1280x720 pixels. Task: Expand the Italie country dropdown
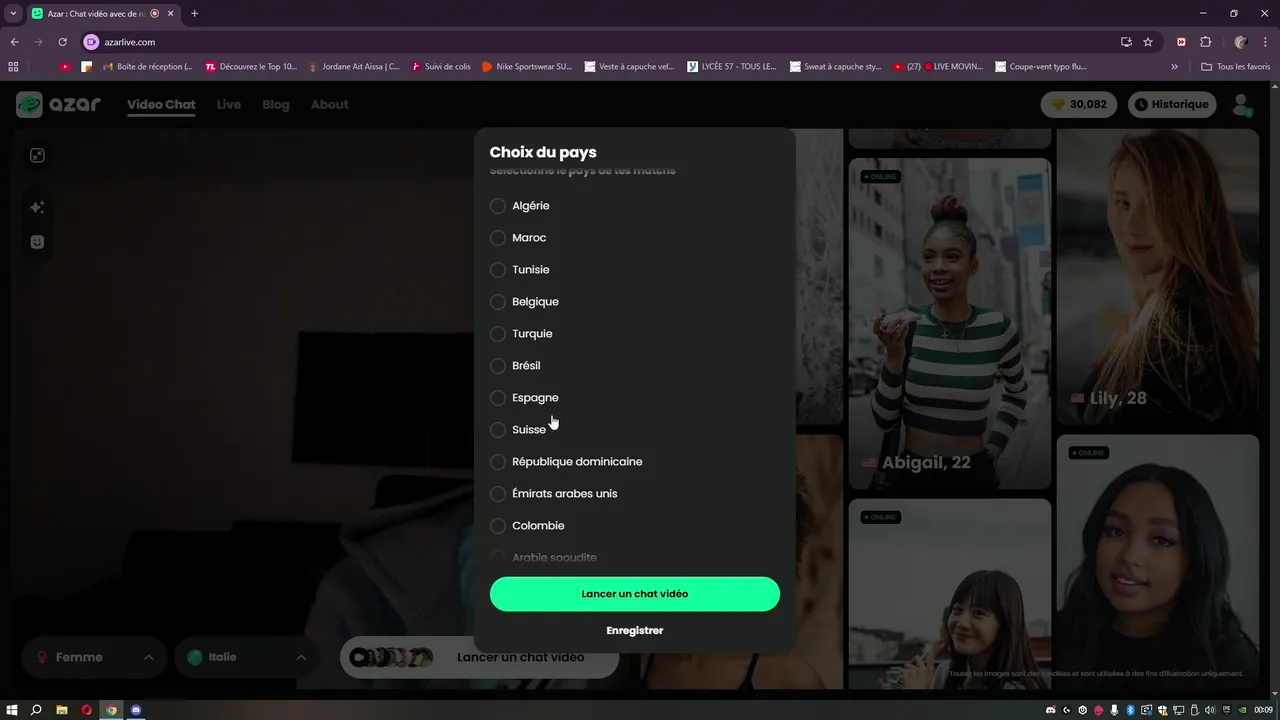click(247, 657)
